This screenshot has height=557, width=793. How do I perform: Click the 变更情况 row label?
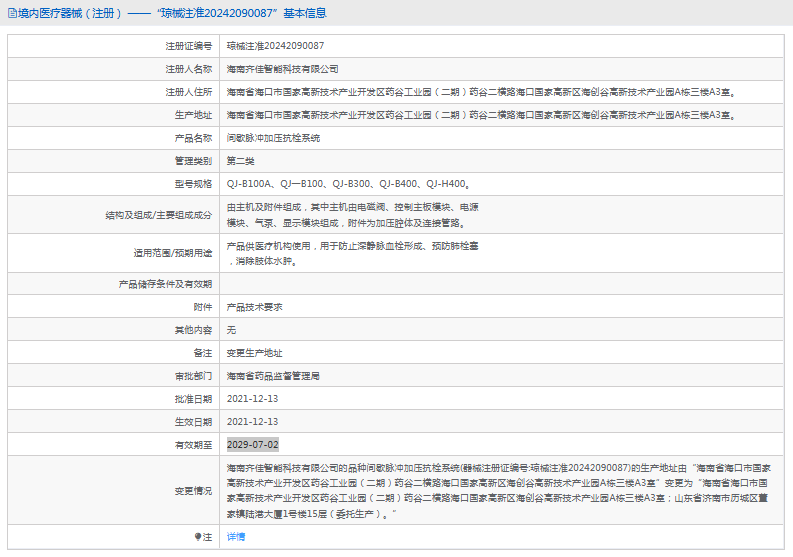pos(193,491)
